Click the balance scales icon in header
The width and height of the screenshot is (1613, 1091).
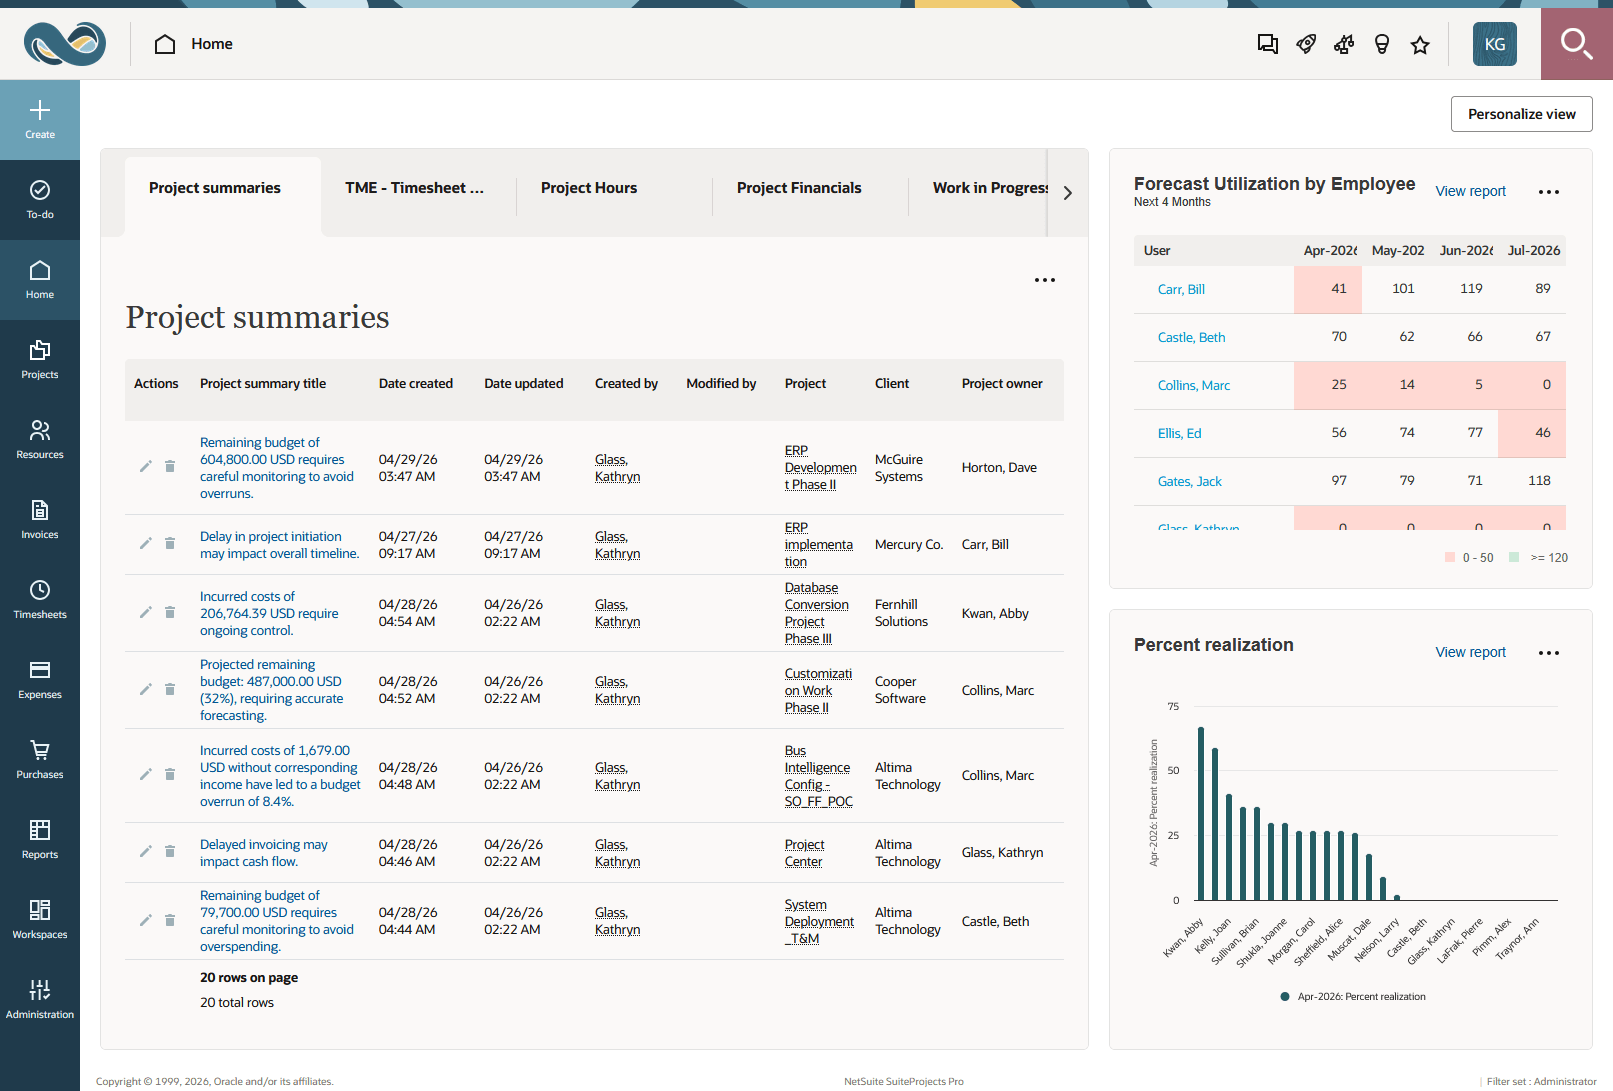pyautogui.click(x=1344, y=44)
